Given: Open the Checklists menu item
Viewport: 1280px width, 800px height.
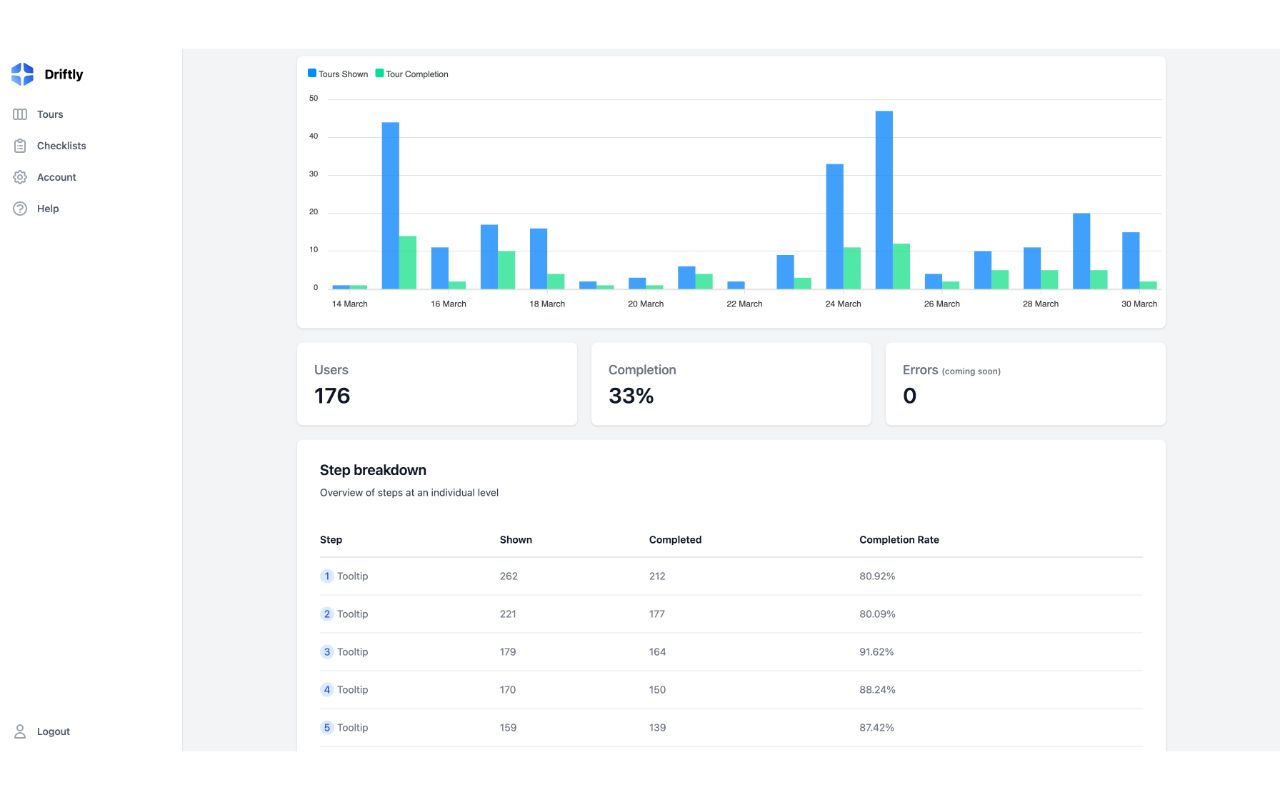Looking at the screenshot, I should tap(61, 146).
